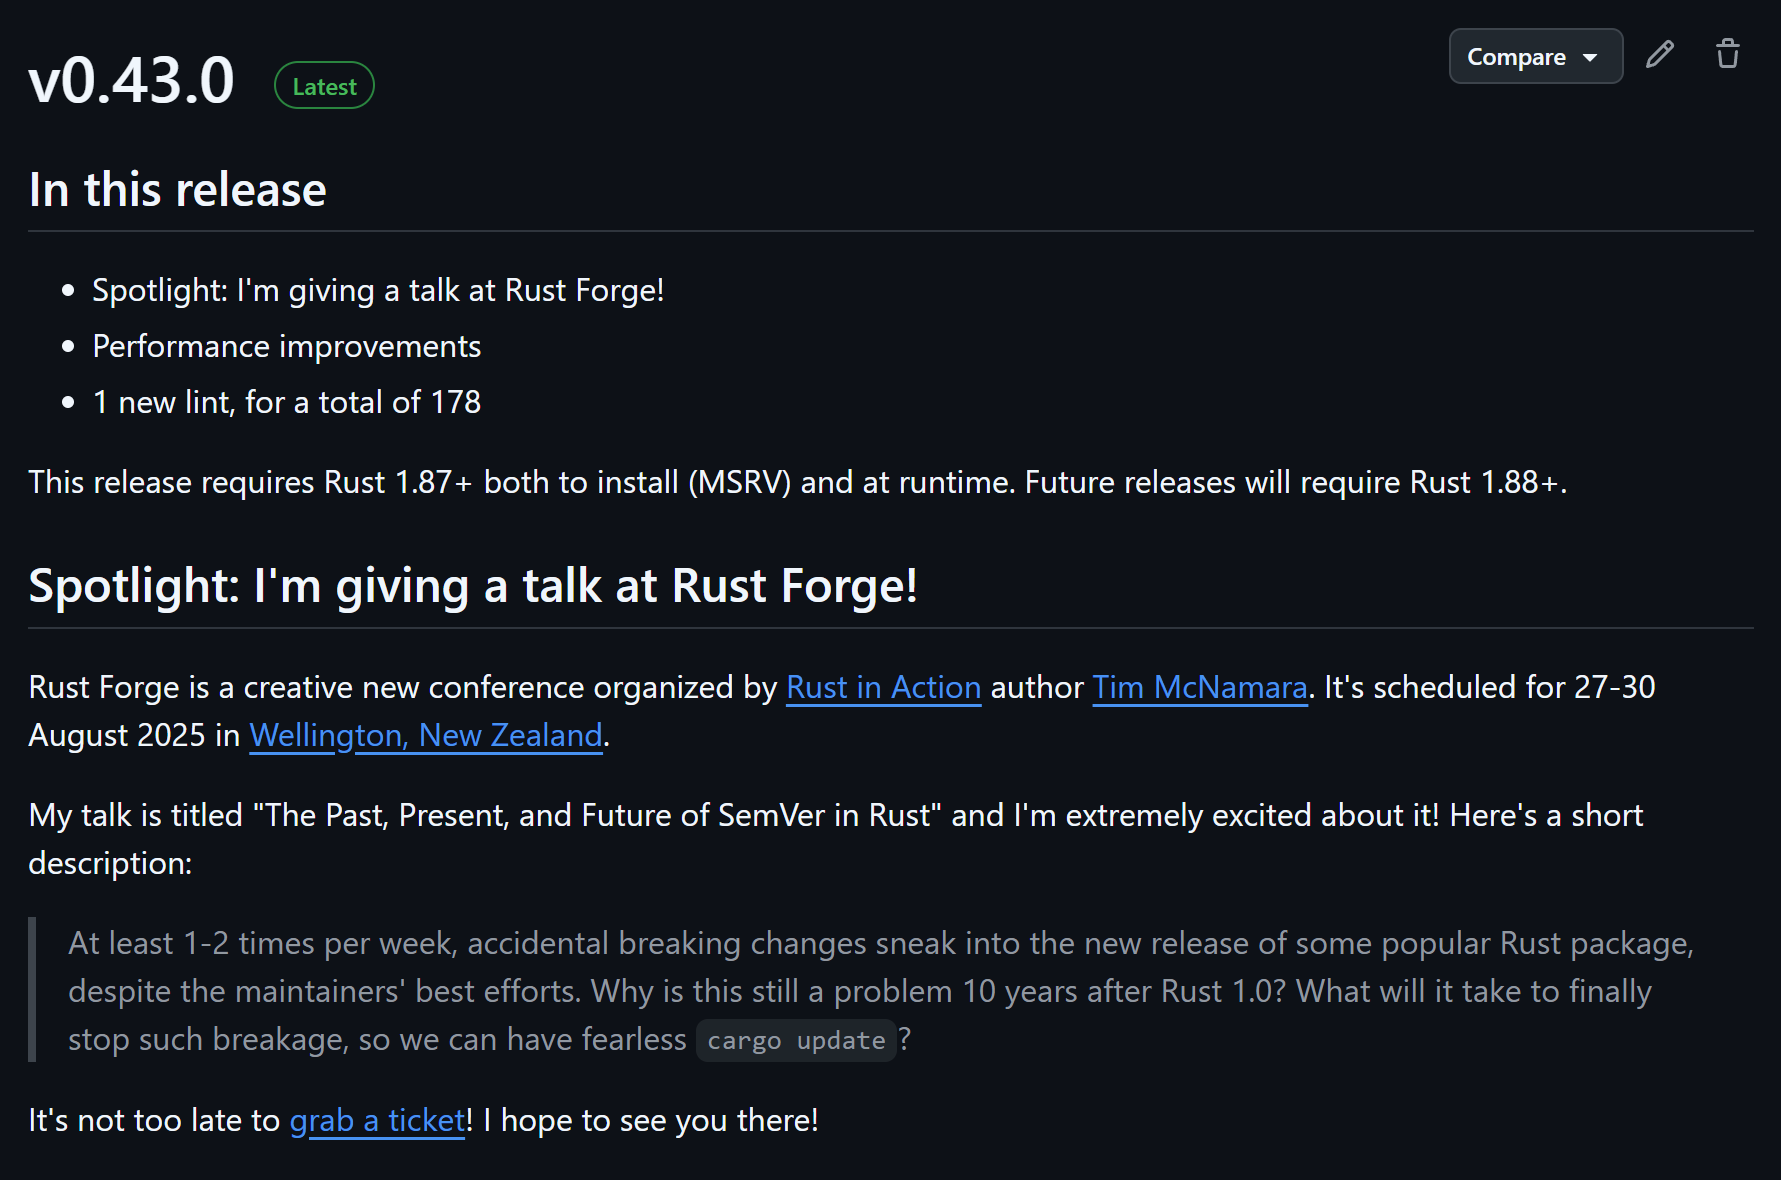Click the green Latest badge
The height and width of the screenshot is (1180, 1781).
click(324, 87)
